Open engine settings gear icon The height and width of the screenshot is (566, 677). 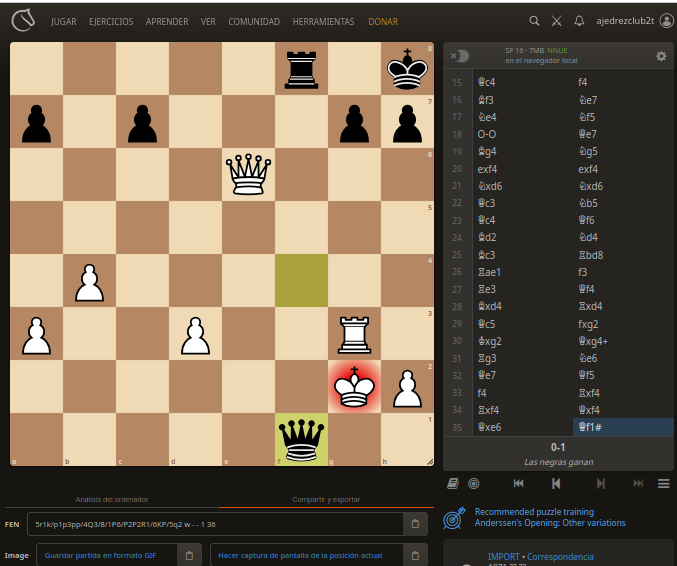661,56
